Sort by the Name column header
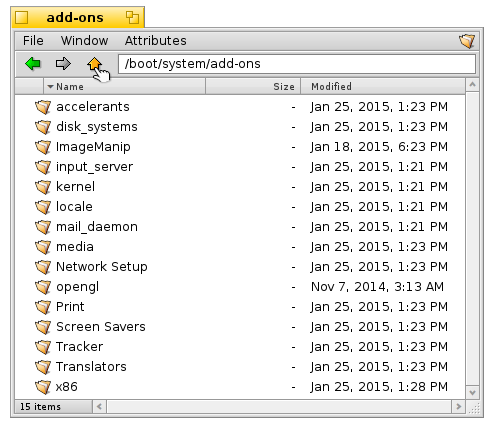Viewport: 500px width, 427px height. pos(124,87)
